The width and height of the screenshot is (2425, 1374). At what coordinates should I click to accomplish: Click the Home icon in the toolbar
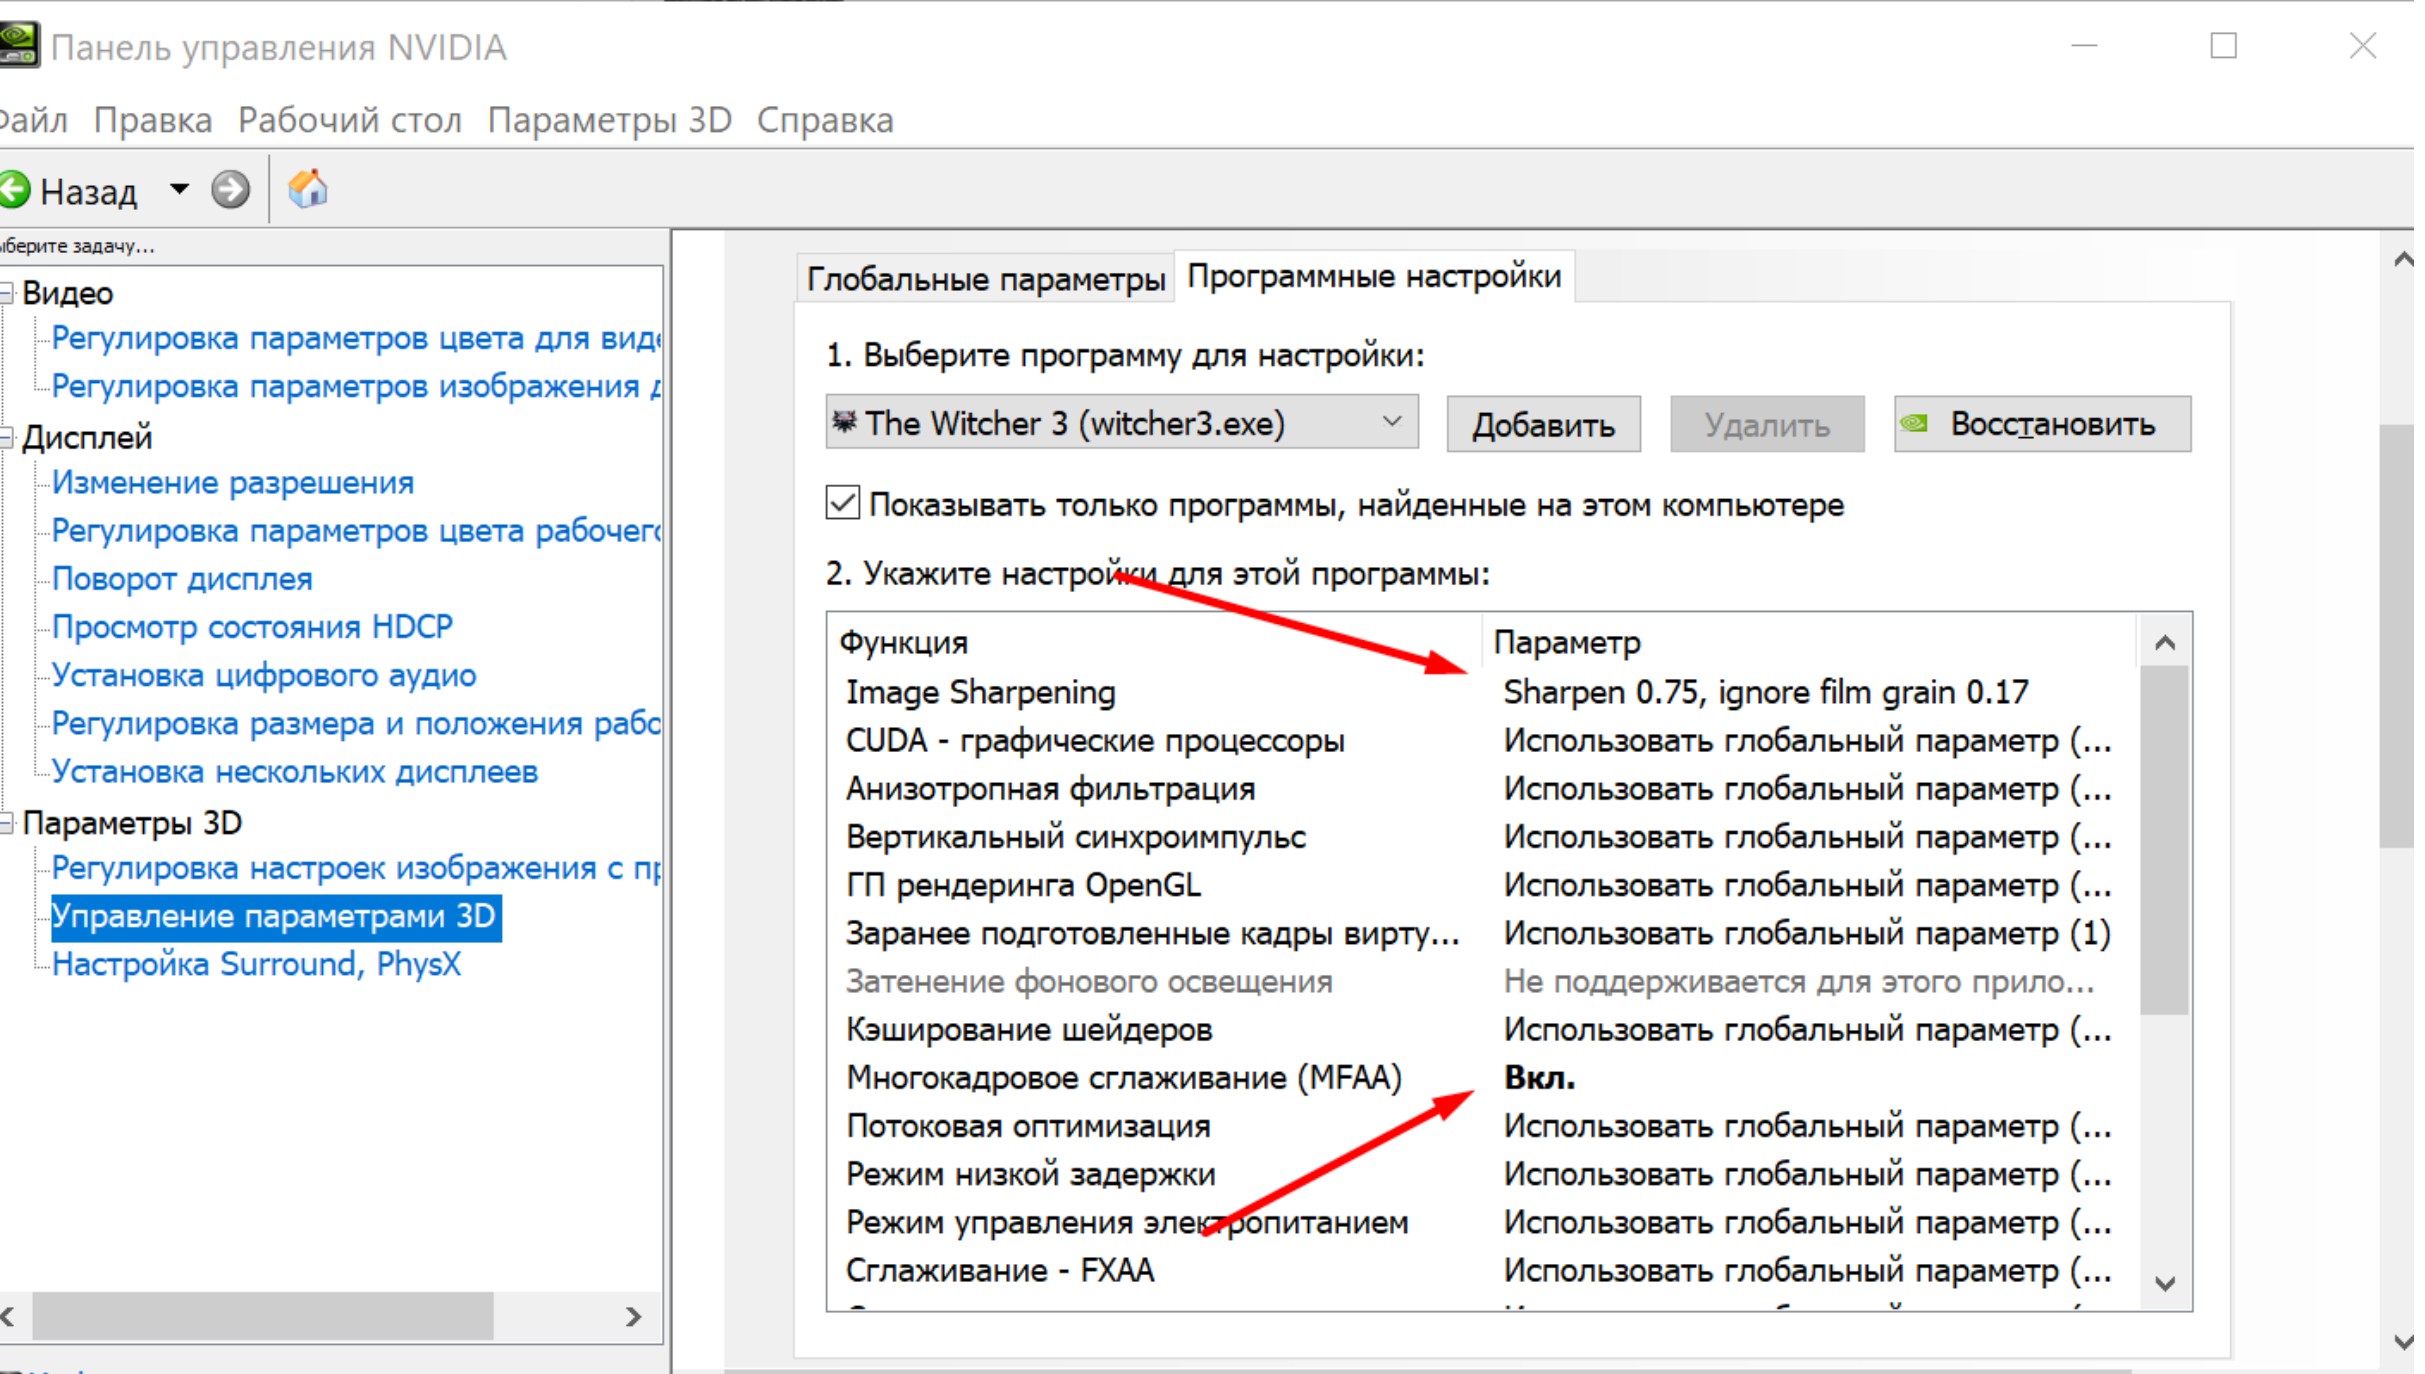308,189
